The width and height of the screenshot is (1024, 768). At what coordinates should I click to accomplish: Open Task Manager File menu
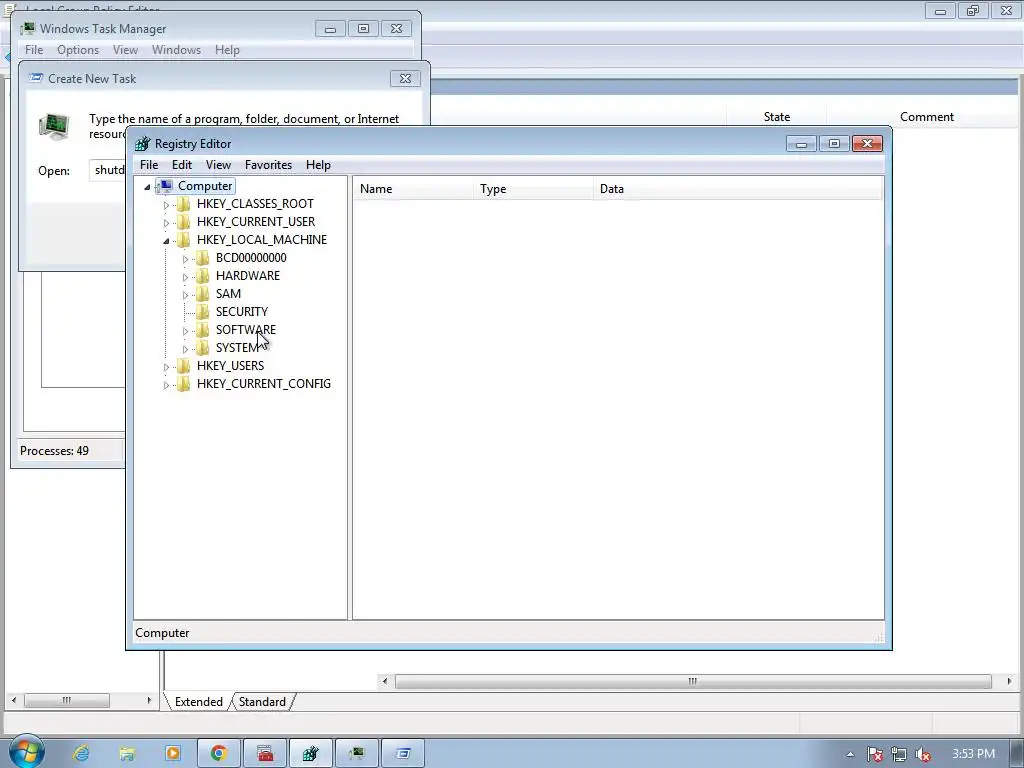tap(34, 50)
